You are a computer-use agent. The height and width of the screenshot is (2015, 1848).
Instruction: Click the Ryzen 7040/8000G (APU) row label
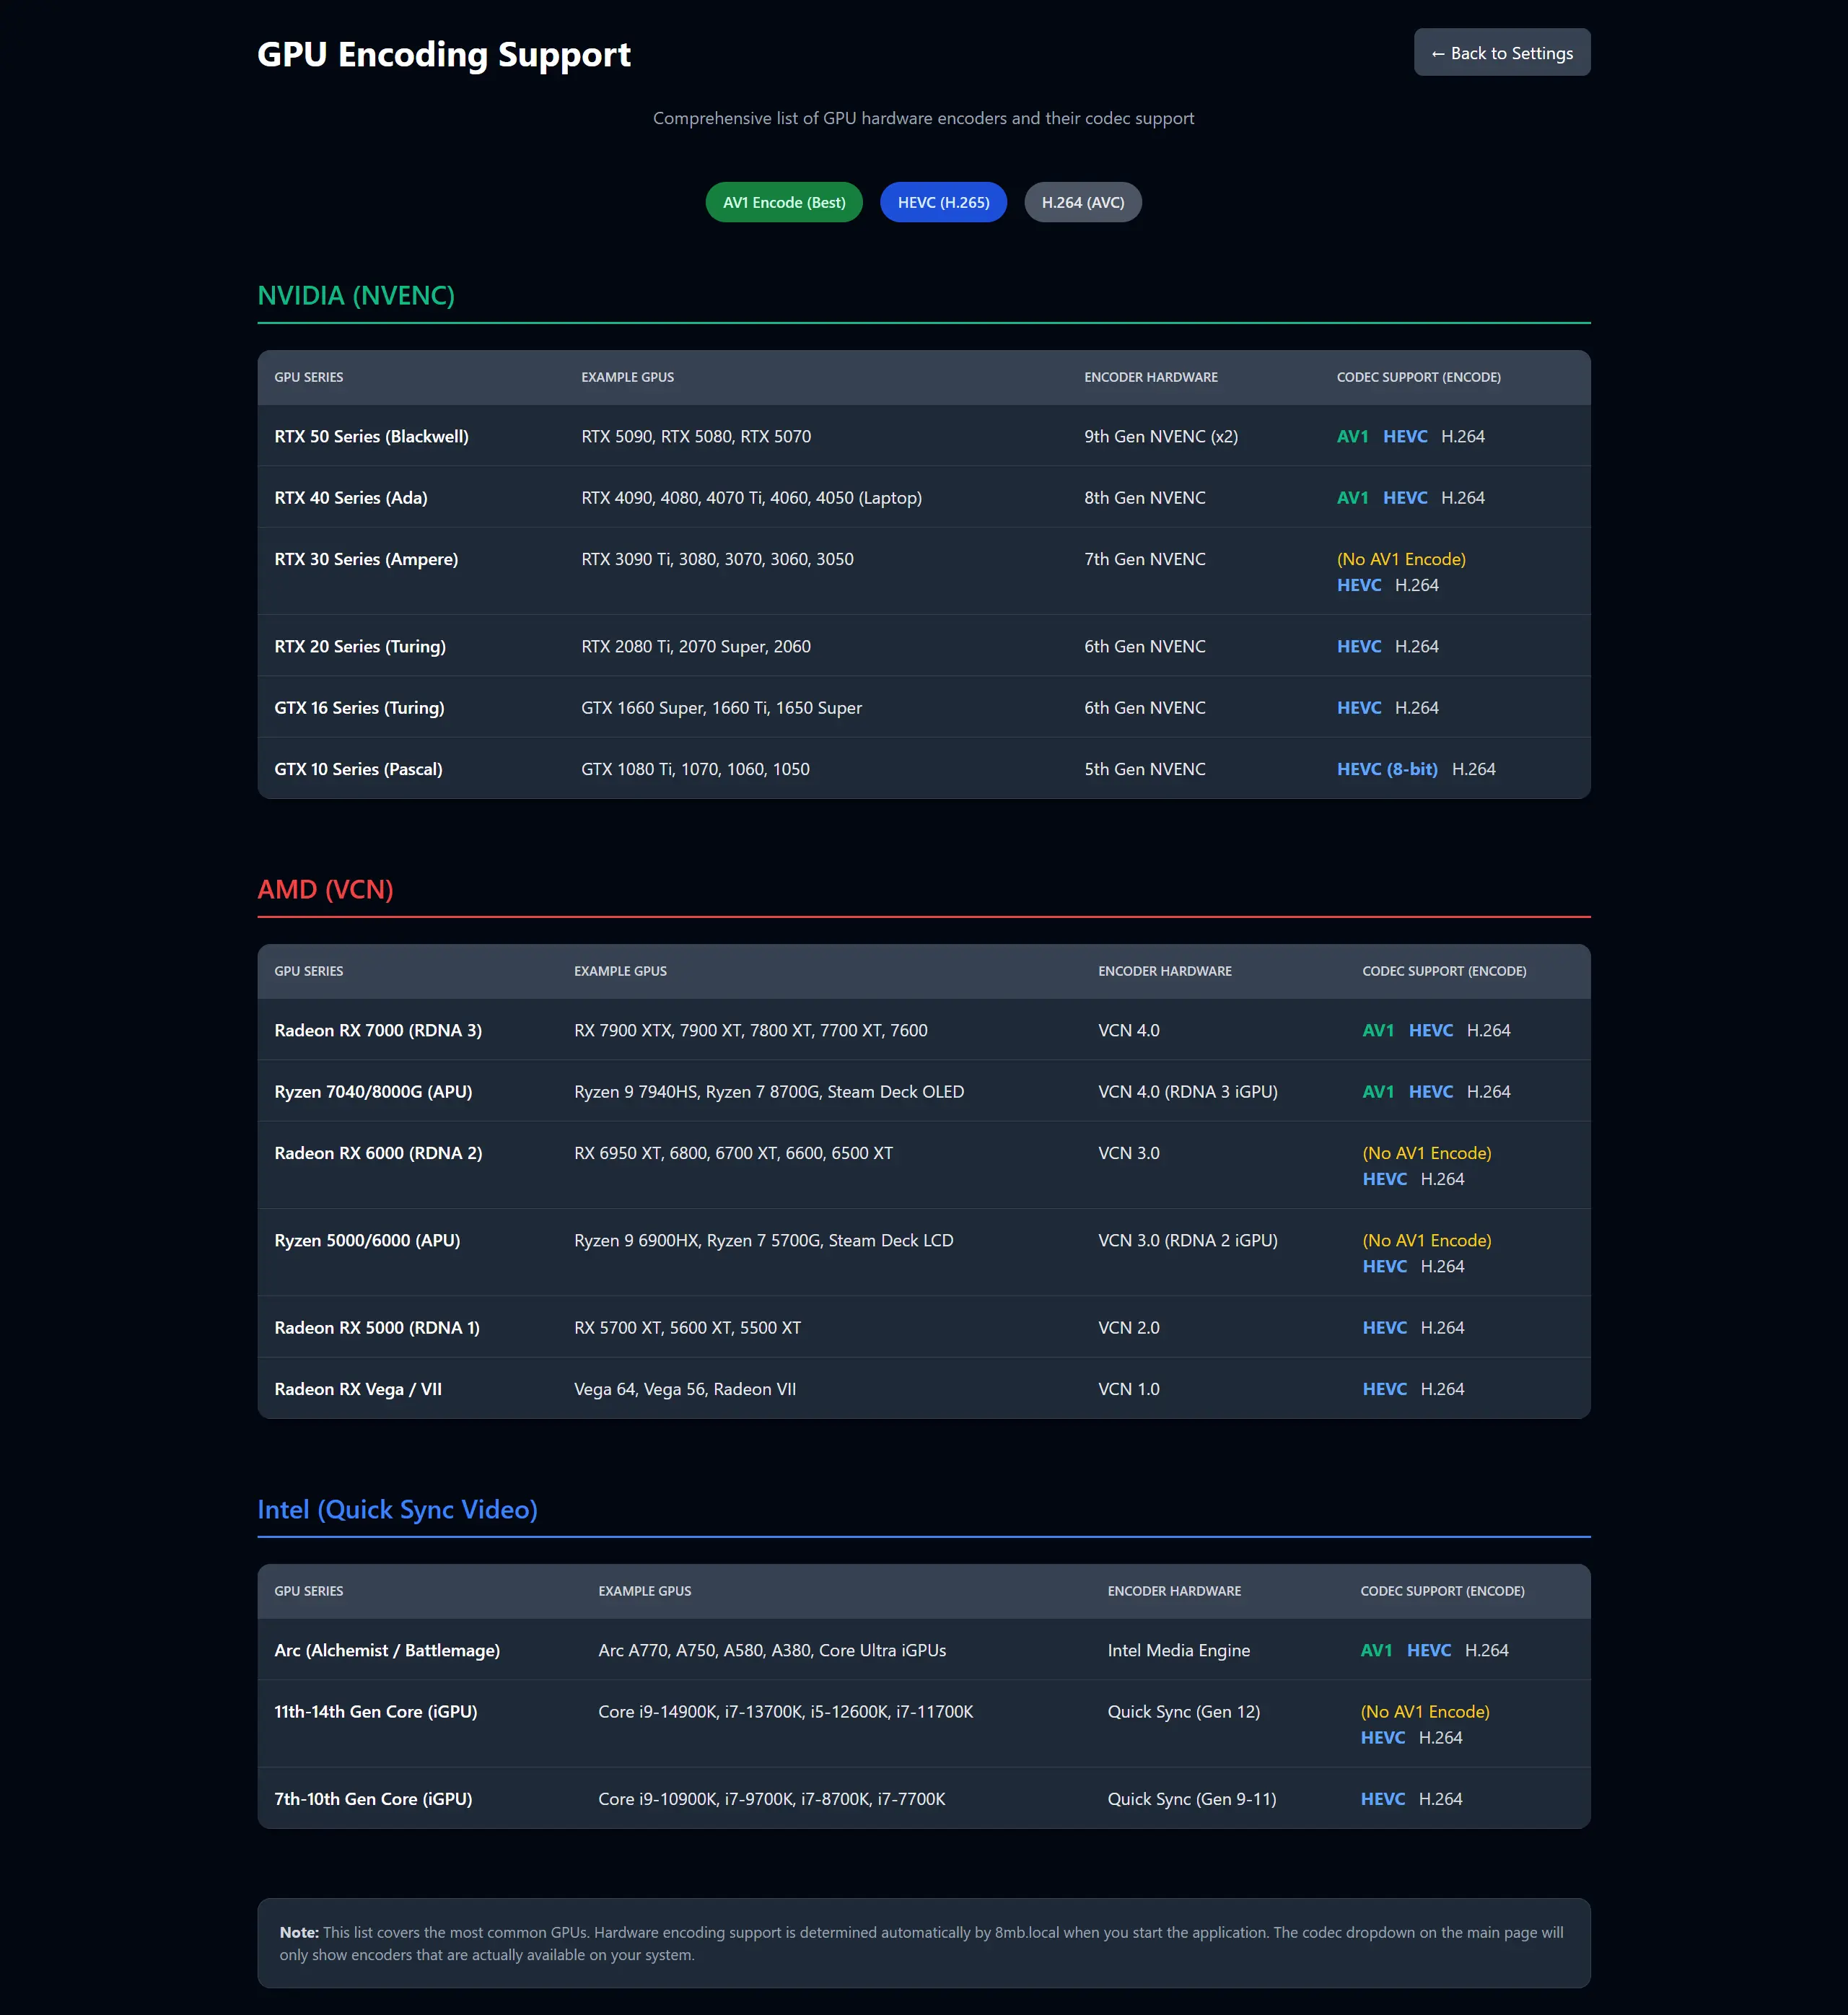pos(373,1092)
